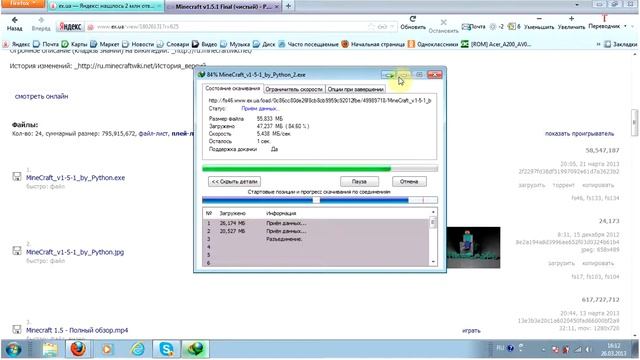Screen dimensions: 640x360
Task: Open Minecraft 1.5 - Полный обзор.mp4 link
Action: point(77,330)
